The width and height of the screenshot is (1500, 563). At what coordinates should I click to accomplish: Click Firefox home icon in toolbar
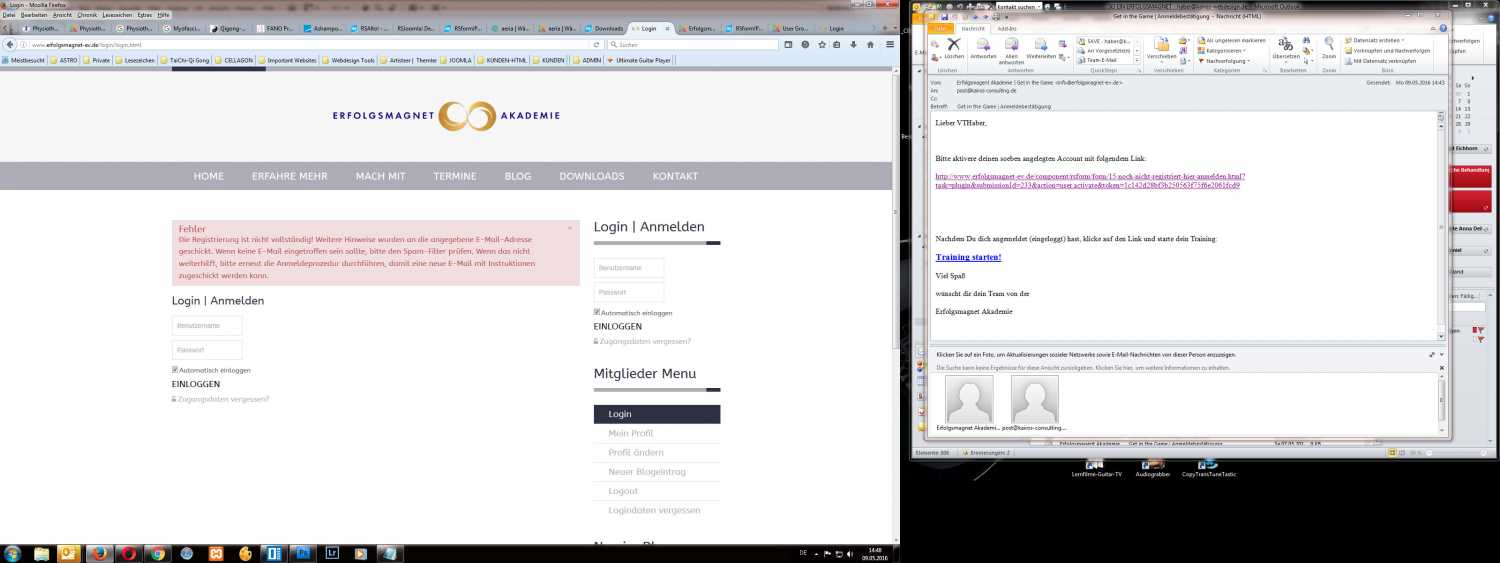(869, 45)
